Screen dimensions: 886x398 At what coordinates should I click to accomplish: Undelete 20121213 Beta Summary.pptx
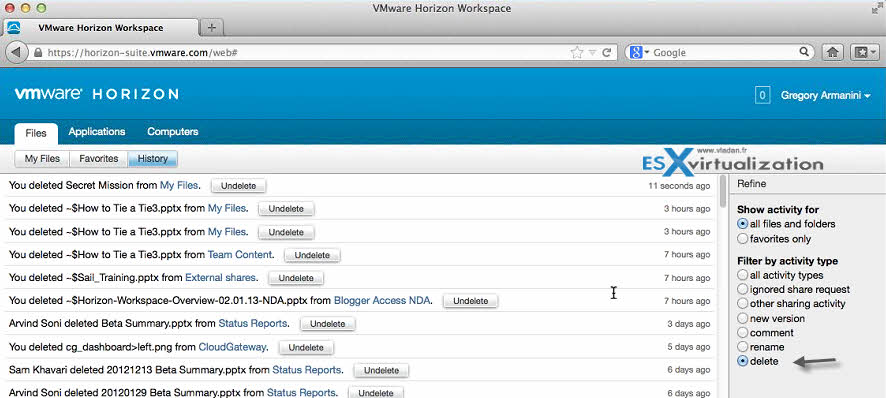[381, 370]
